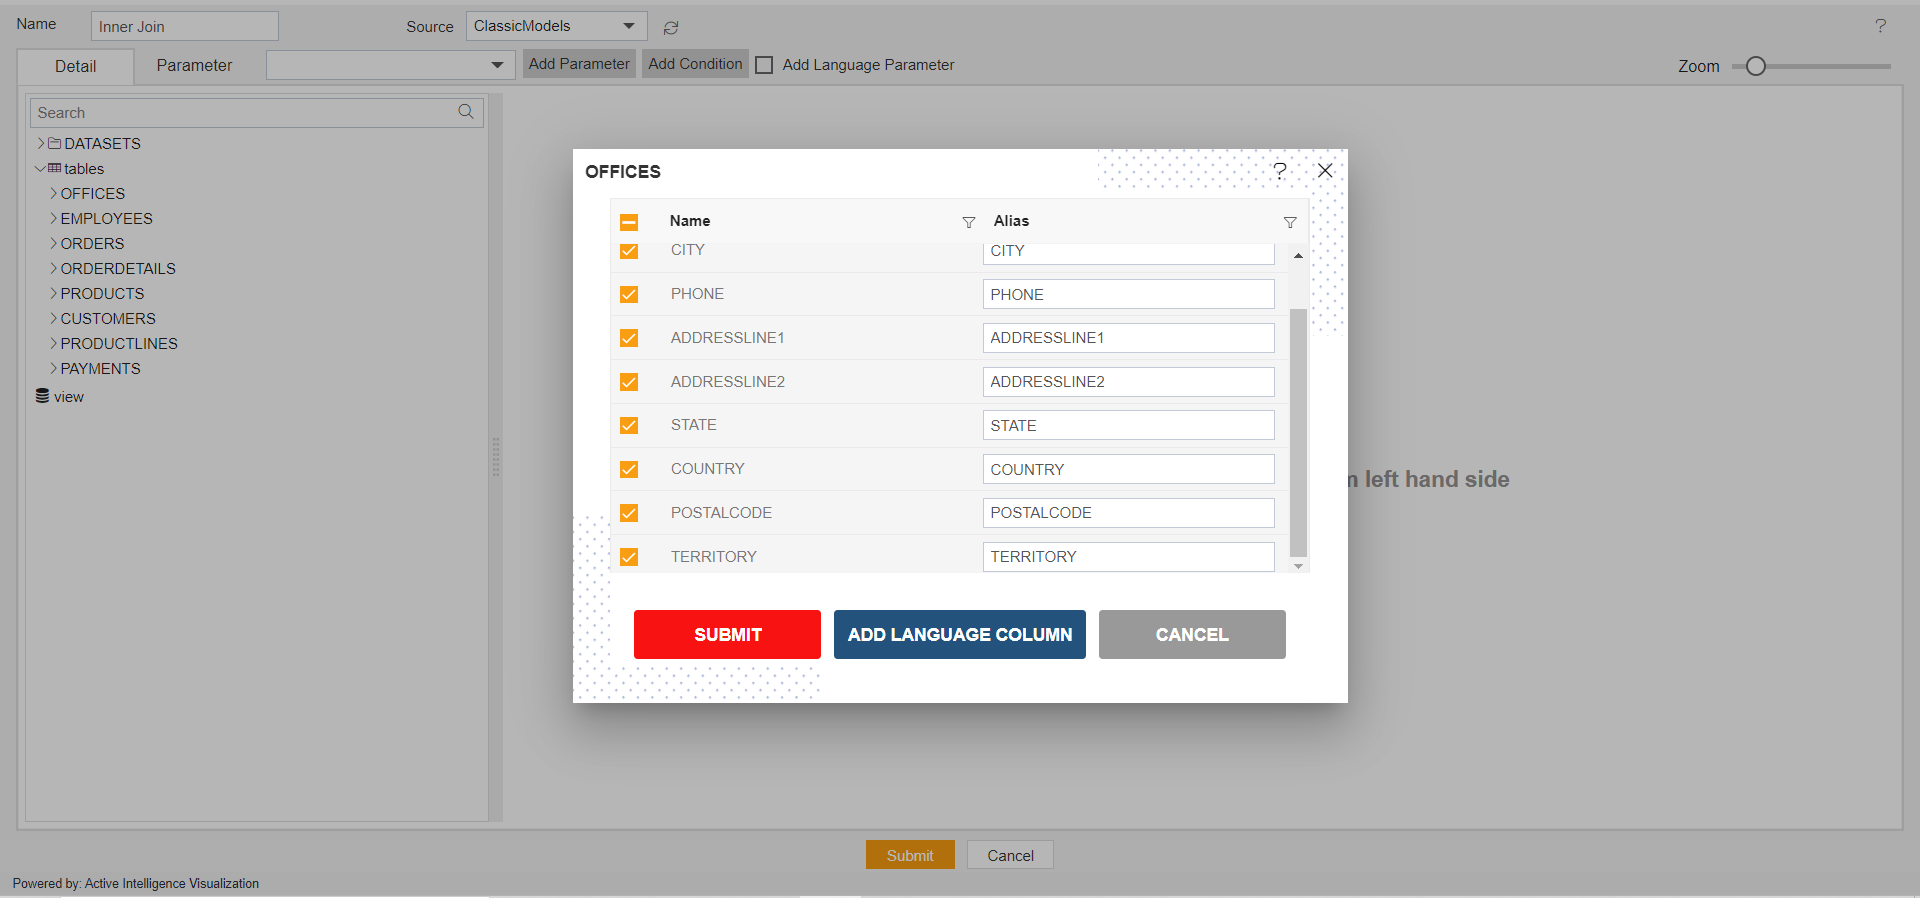
Task: Edit the COUNTRY alias field
Action: (x=1128, y=469)
